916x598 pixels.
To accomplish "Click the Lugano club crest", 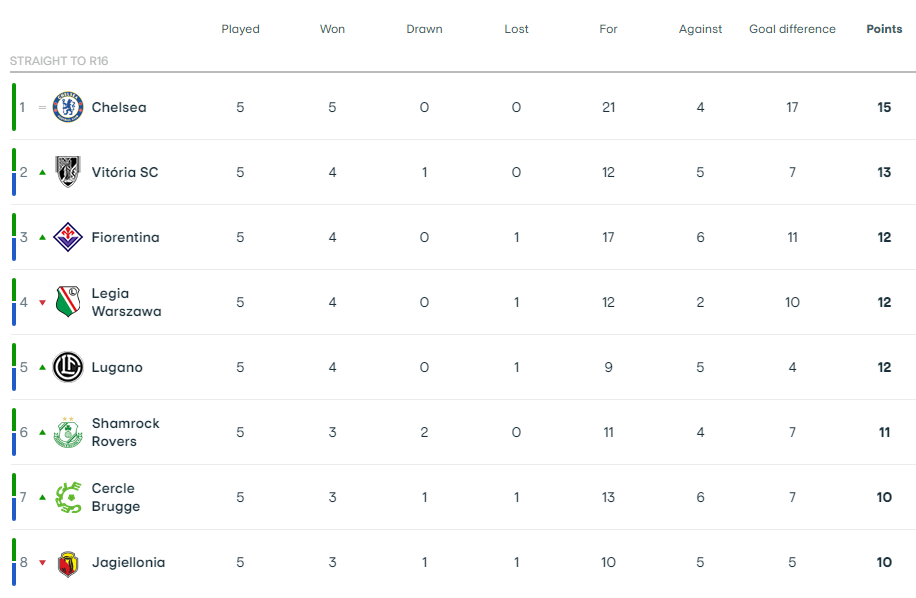I will pyautogui.click(x=68, y=367).
